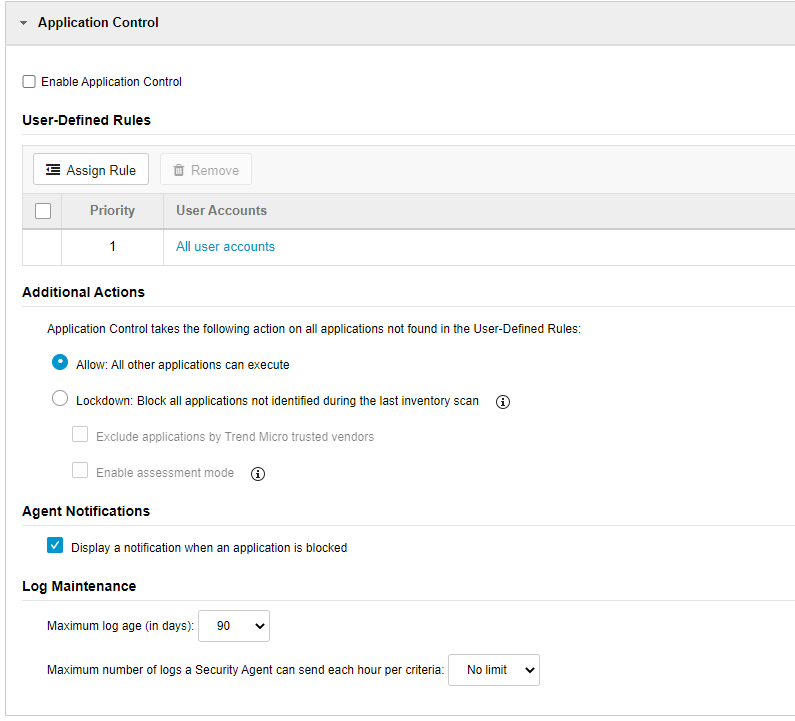795x721 pixels.
Task: Click the Remove button with trash icon
Action: click(x=206, y=169)
